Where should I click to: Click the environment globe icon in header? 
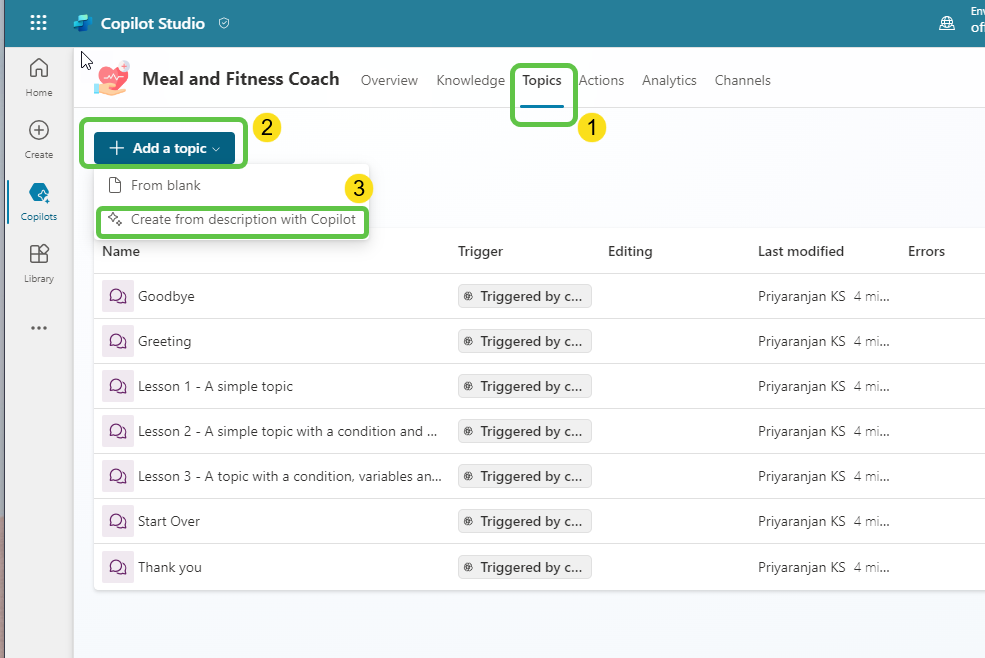tap(946, 23)
